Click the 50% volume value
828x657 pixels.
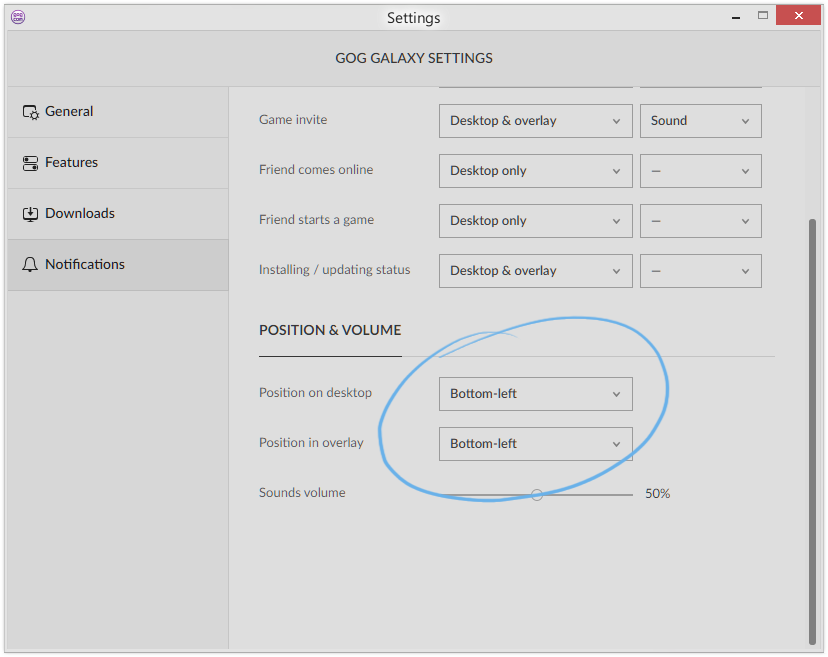(x=657, y=494)
